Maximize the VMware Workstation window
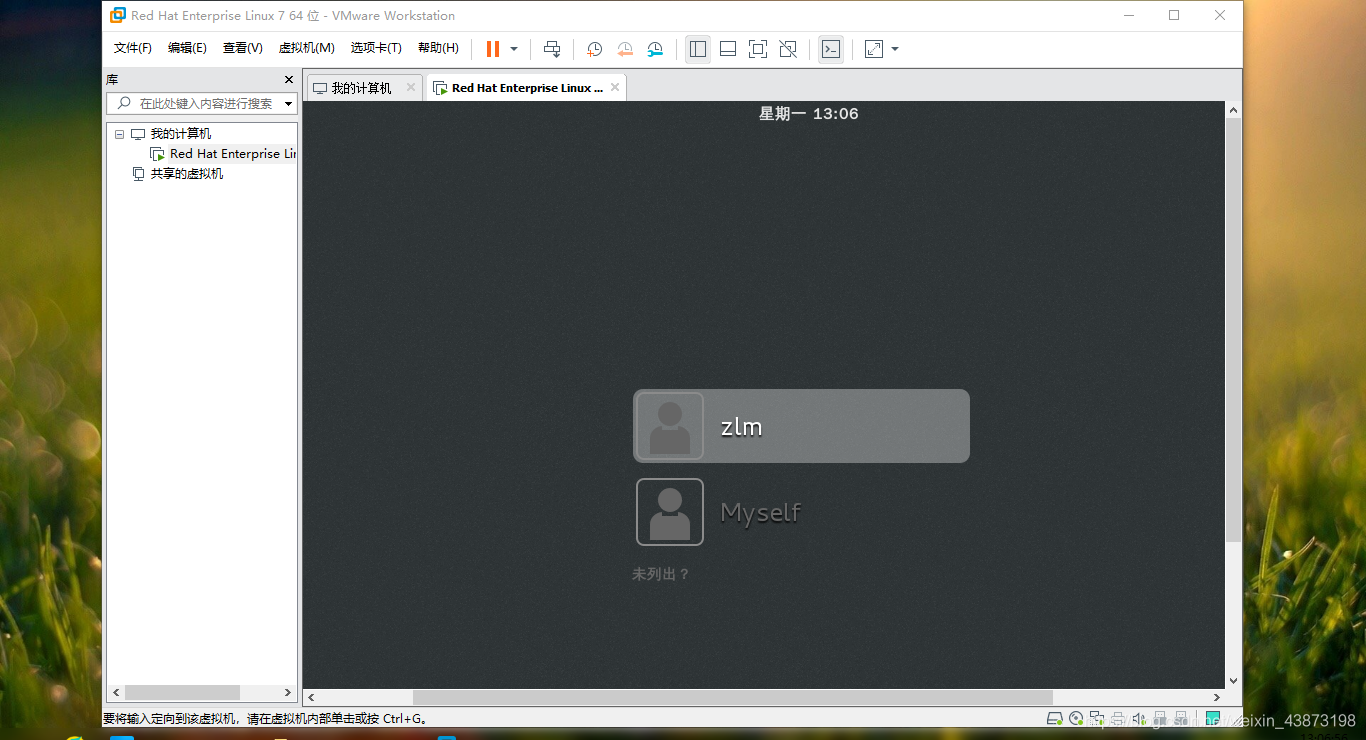 [x=1174, y=15]
